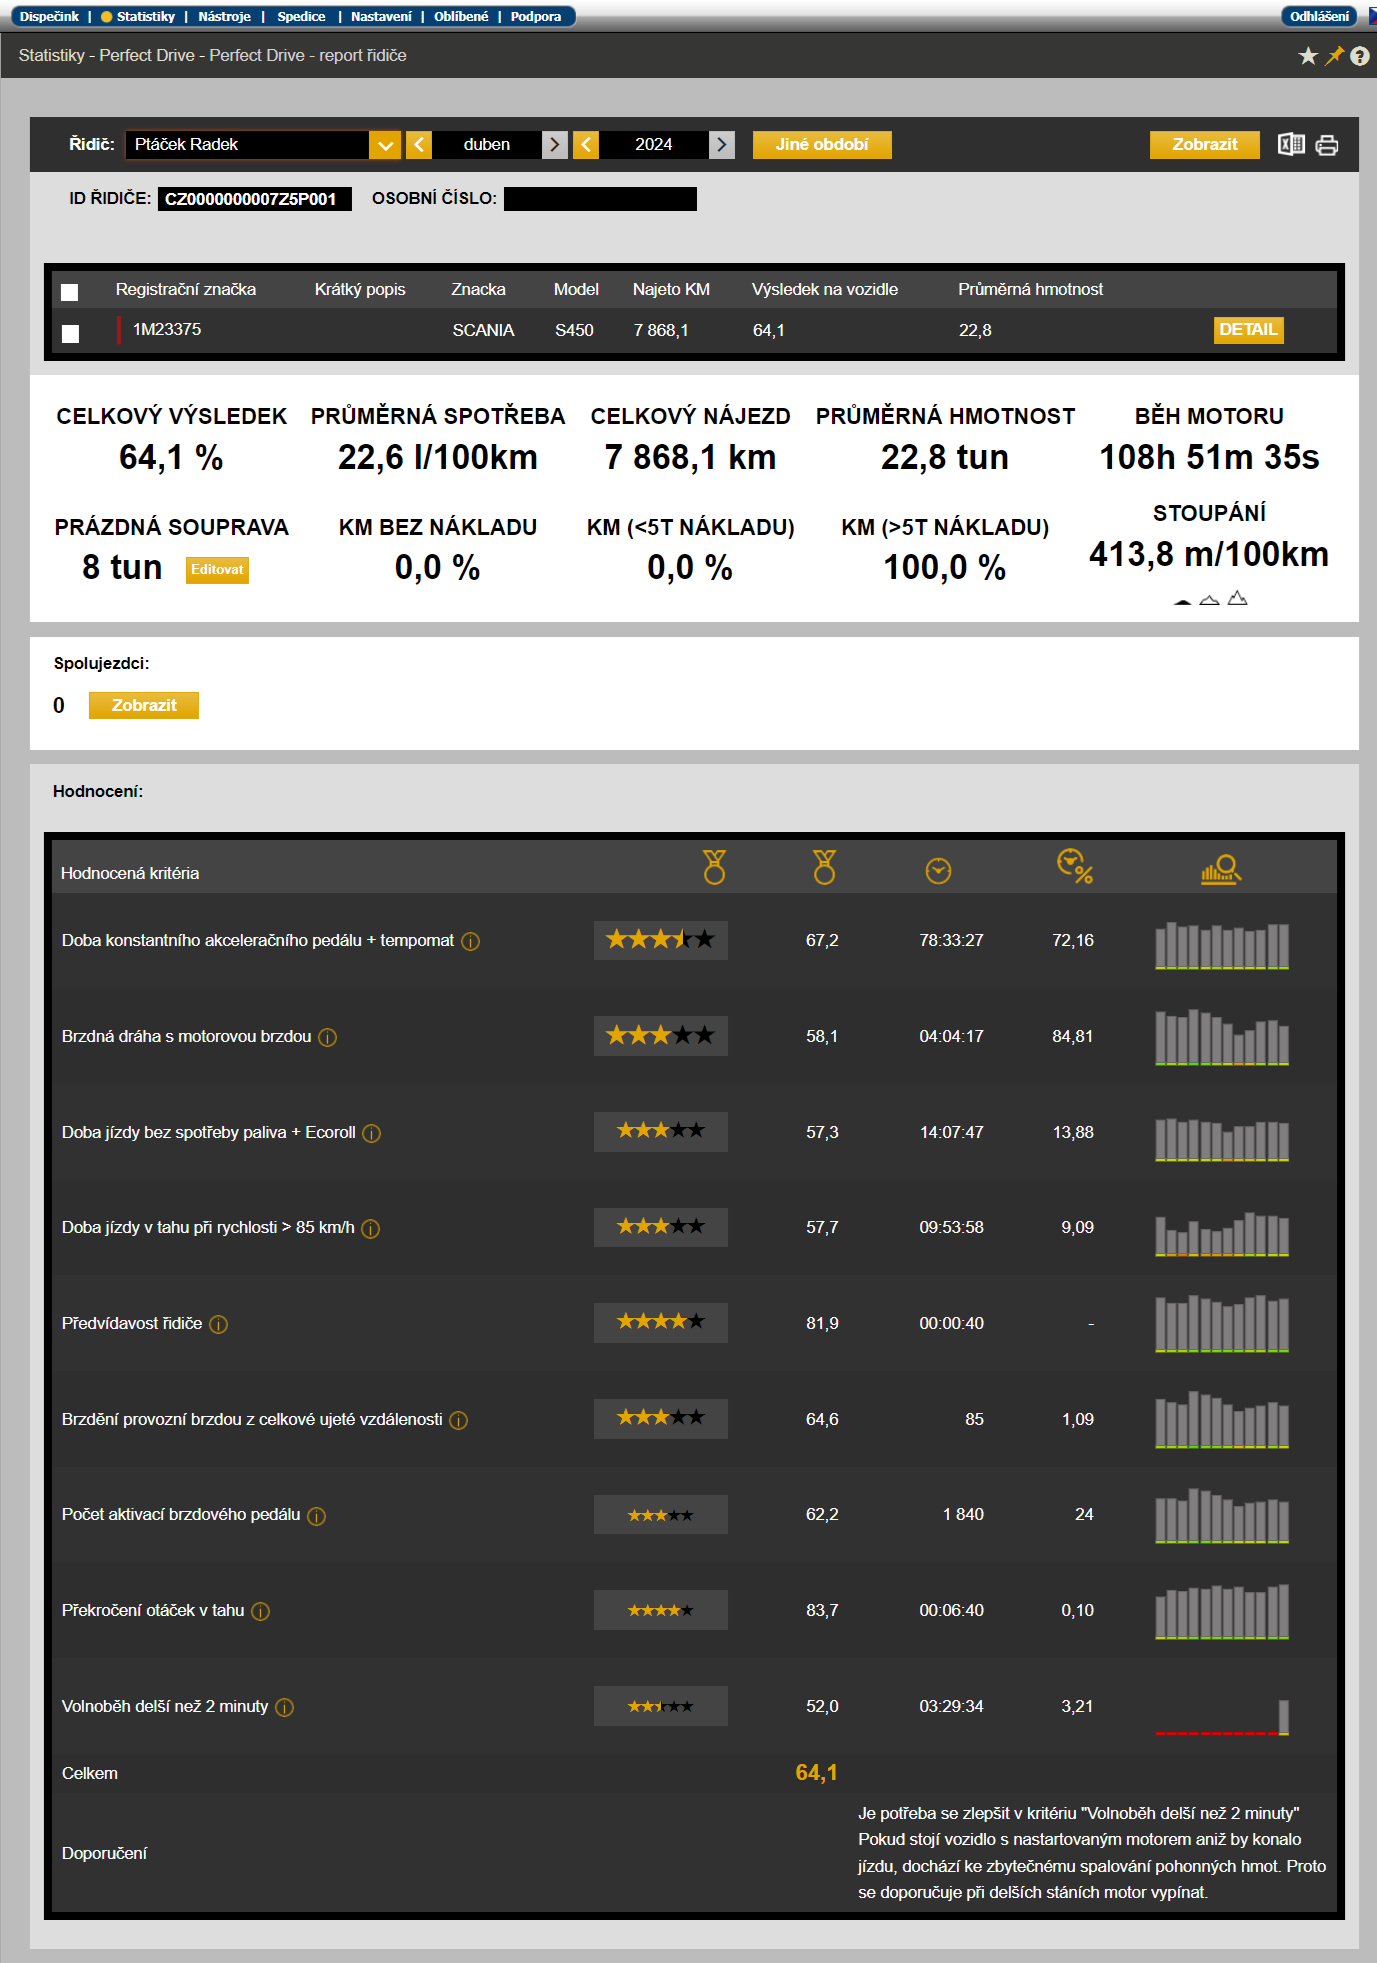Click the clock column header icon
Screen dimensions: 1377x1963
click(x=938, y=871)
